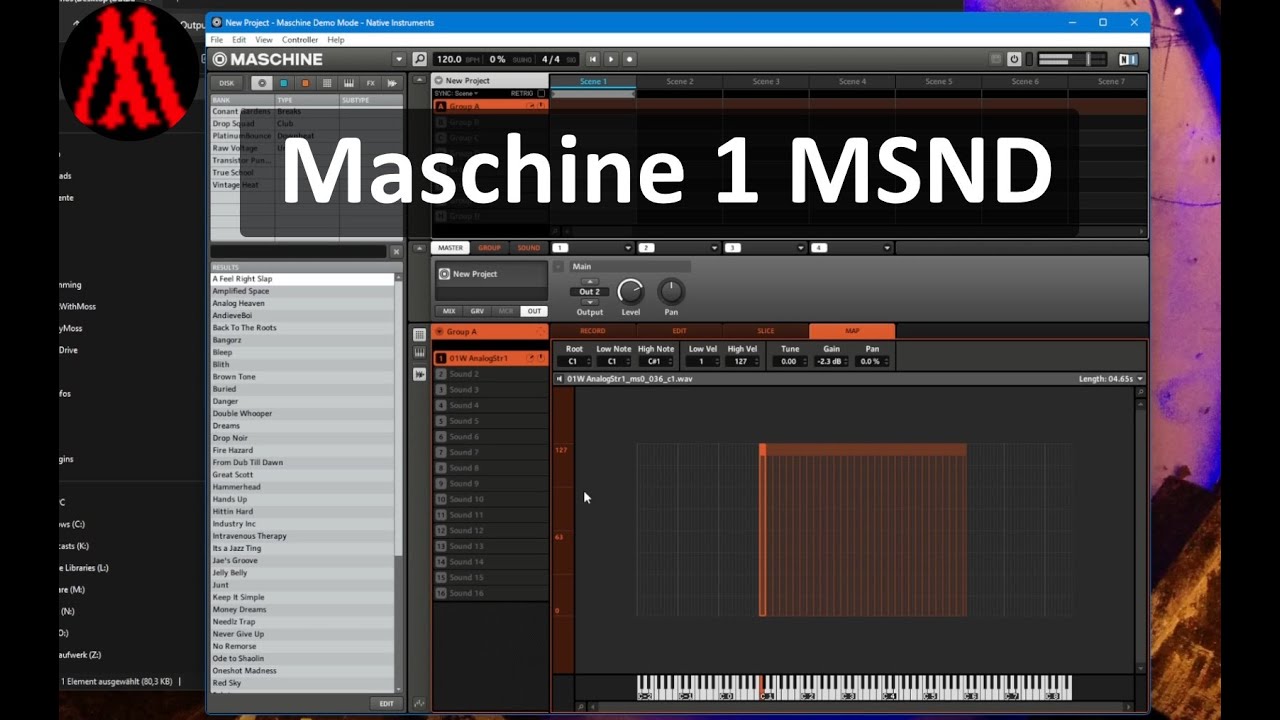The height and width of the screenshot is (720, 1280).
Task: Select the blue Group filter icon
Action: 283,83
